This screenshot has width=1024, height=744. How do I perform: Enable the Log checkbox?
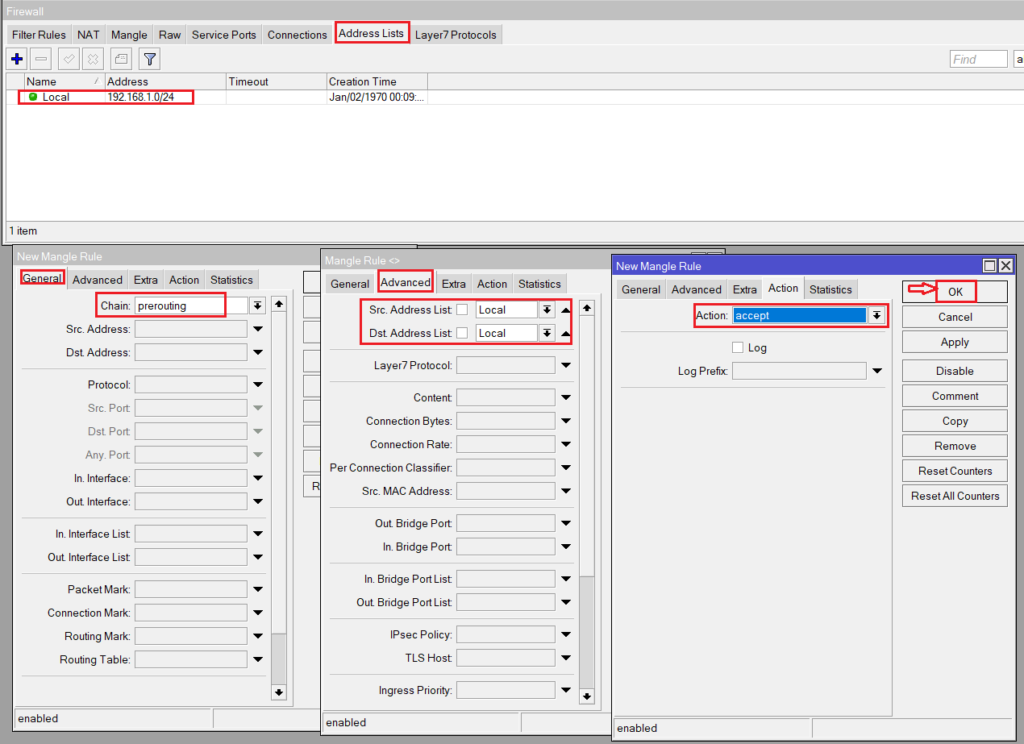tap(738, 348)
